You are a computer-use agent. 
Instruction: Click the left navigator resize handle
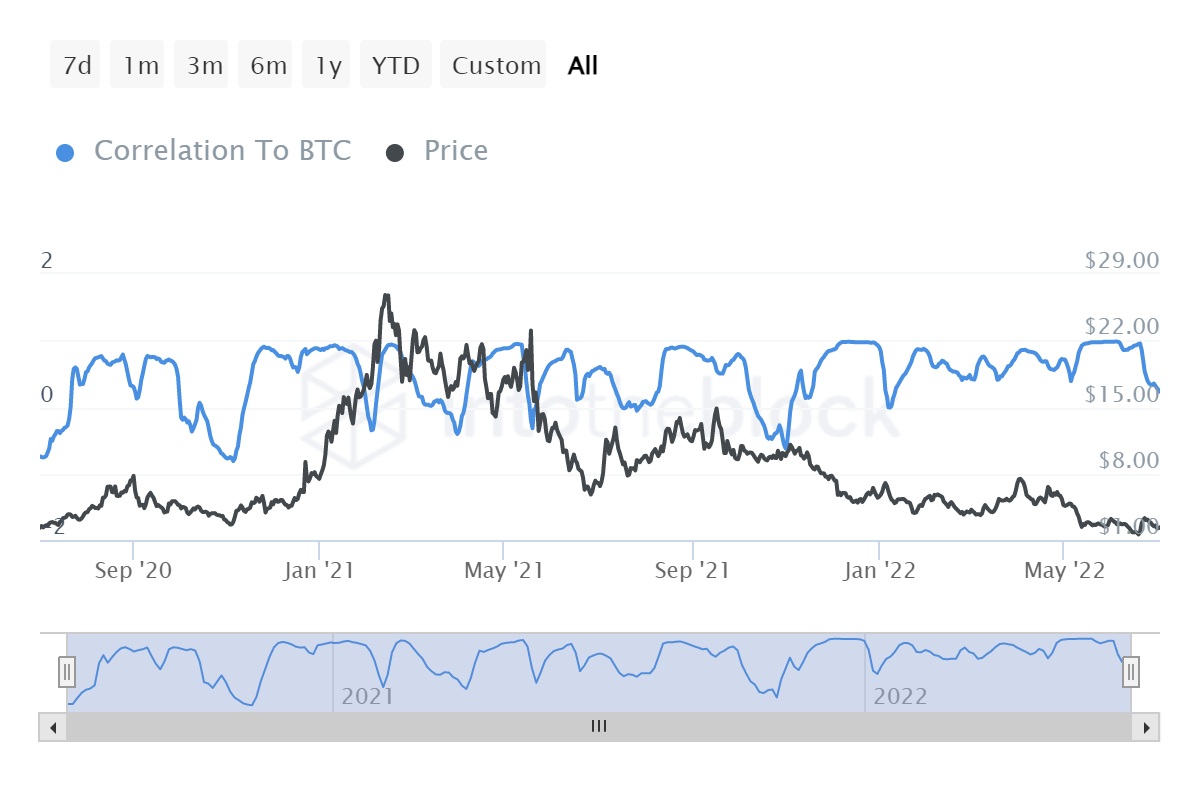(66, 672)
